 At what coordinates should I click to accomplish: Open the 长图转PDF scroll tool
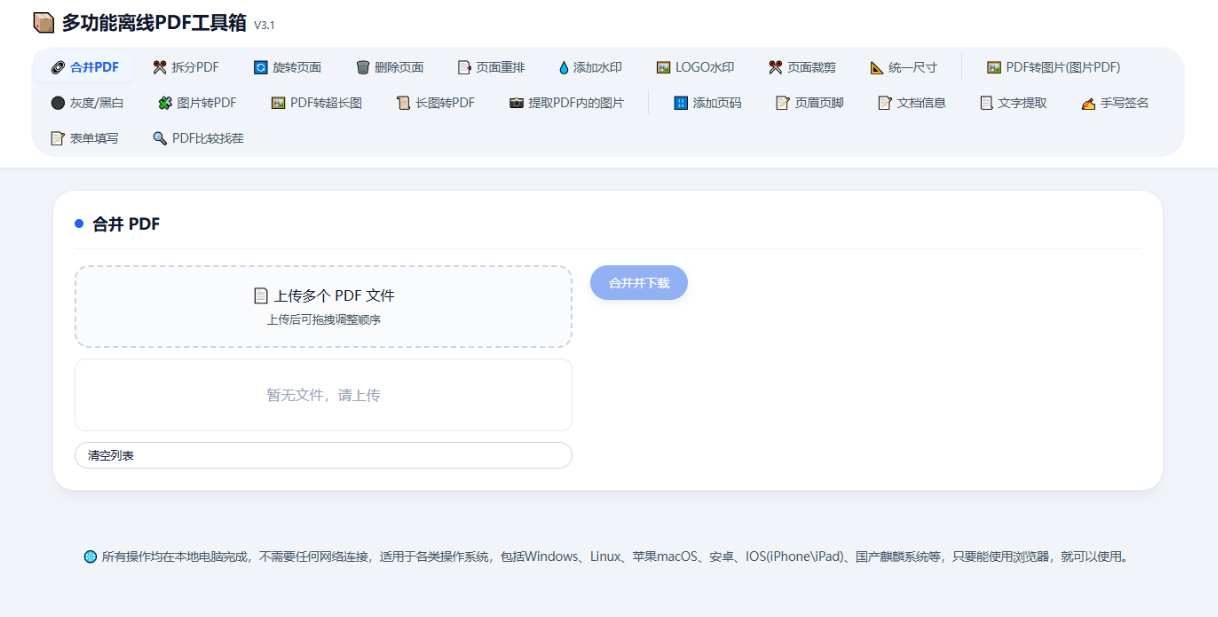tap(435, 102)
